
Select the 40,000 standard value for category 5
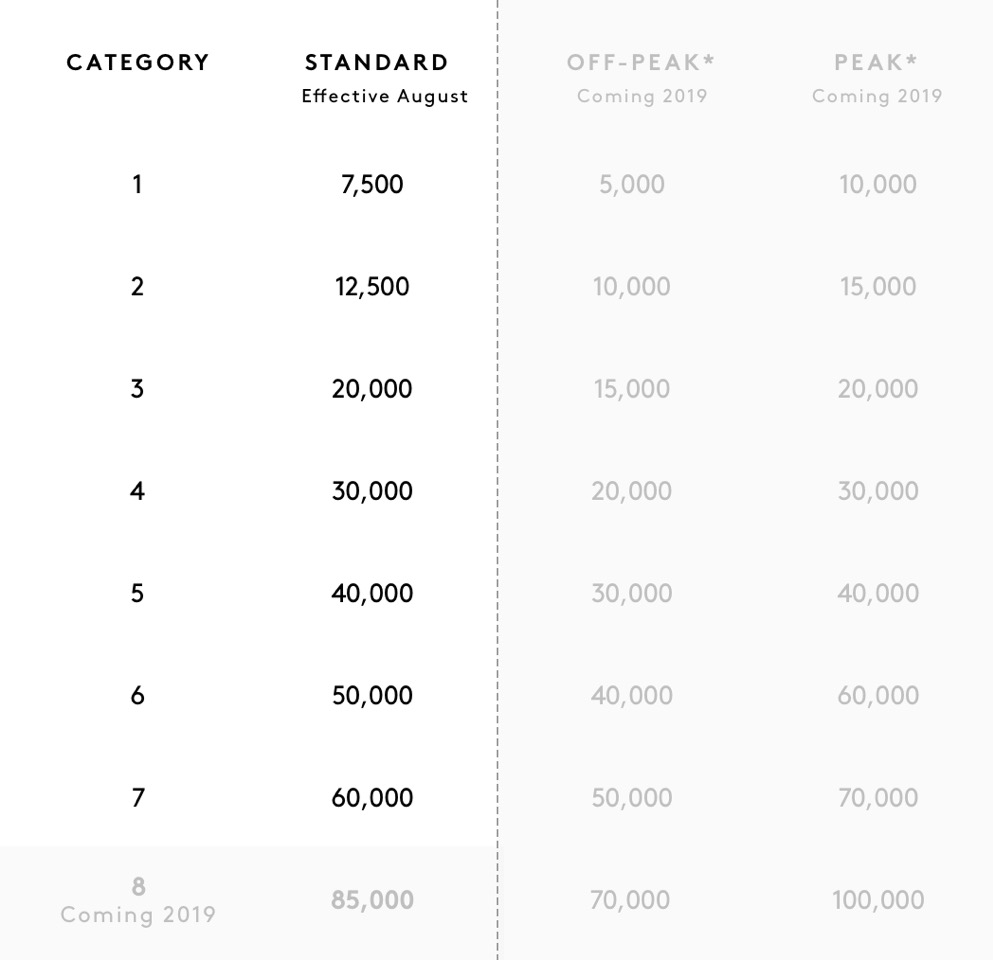point(372,593)
